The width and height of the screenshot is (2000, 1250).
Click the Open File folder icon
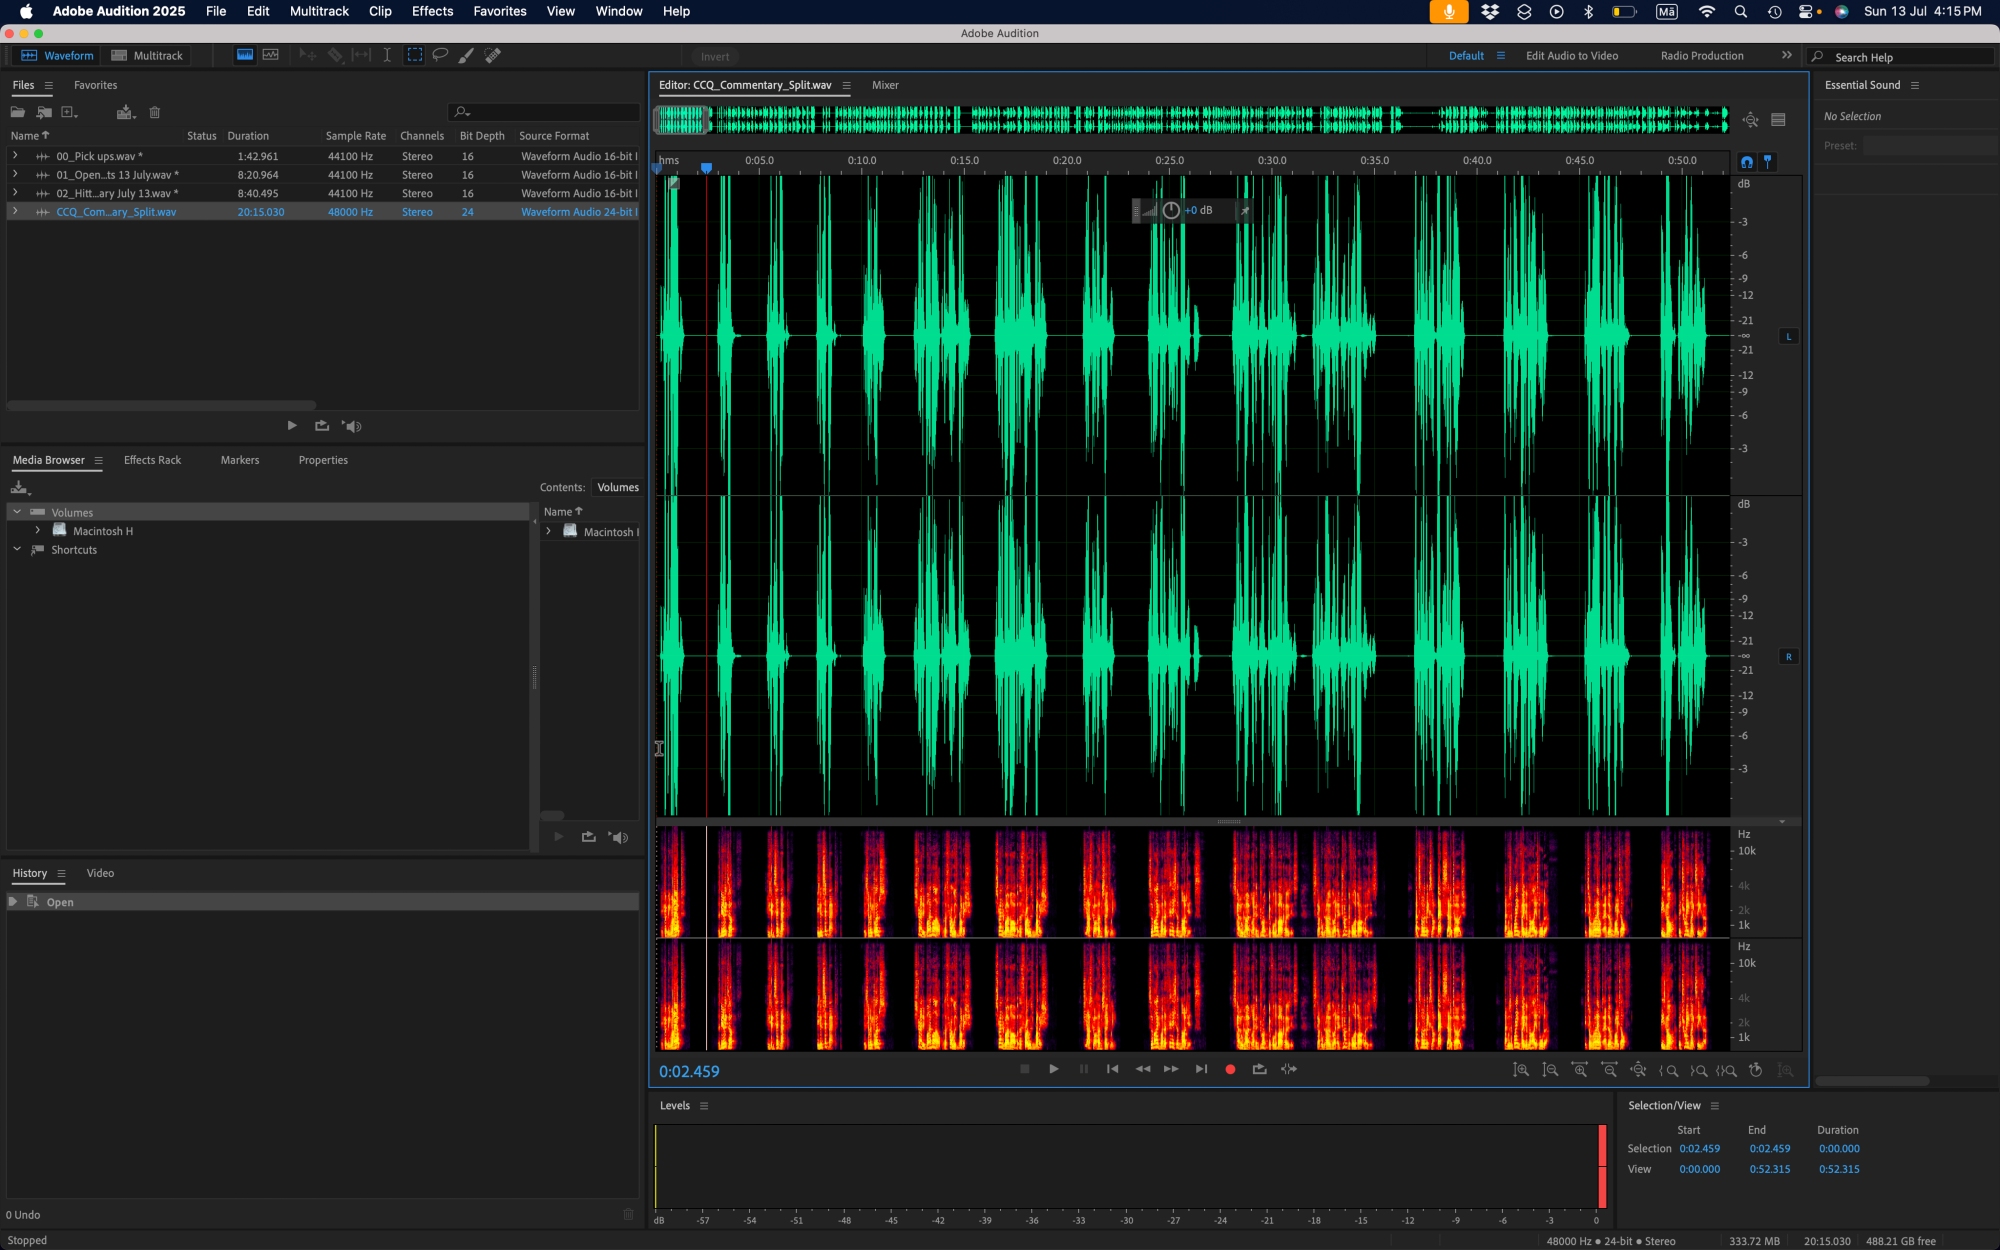(18, 113)
